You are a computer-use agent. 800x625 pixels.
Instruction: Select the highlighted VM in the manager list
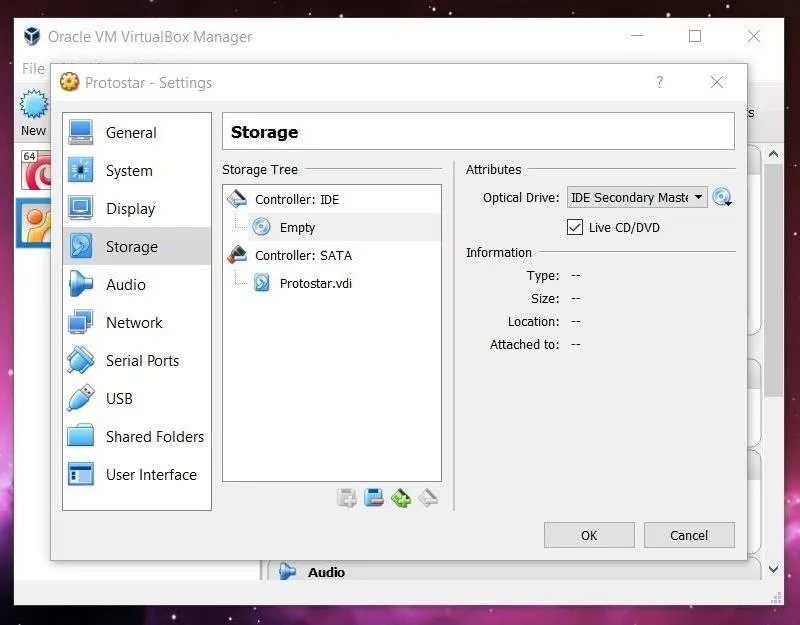point(34,223)
